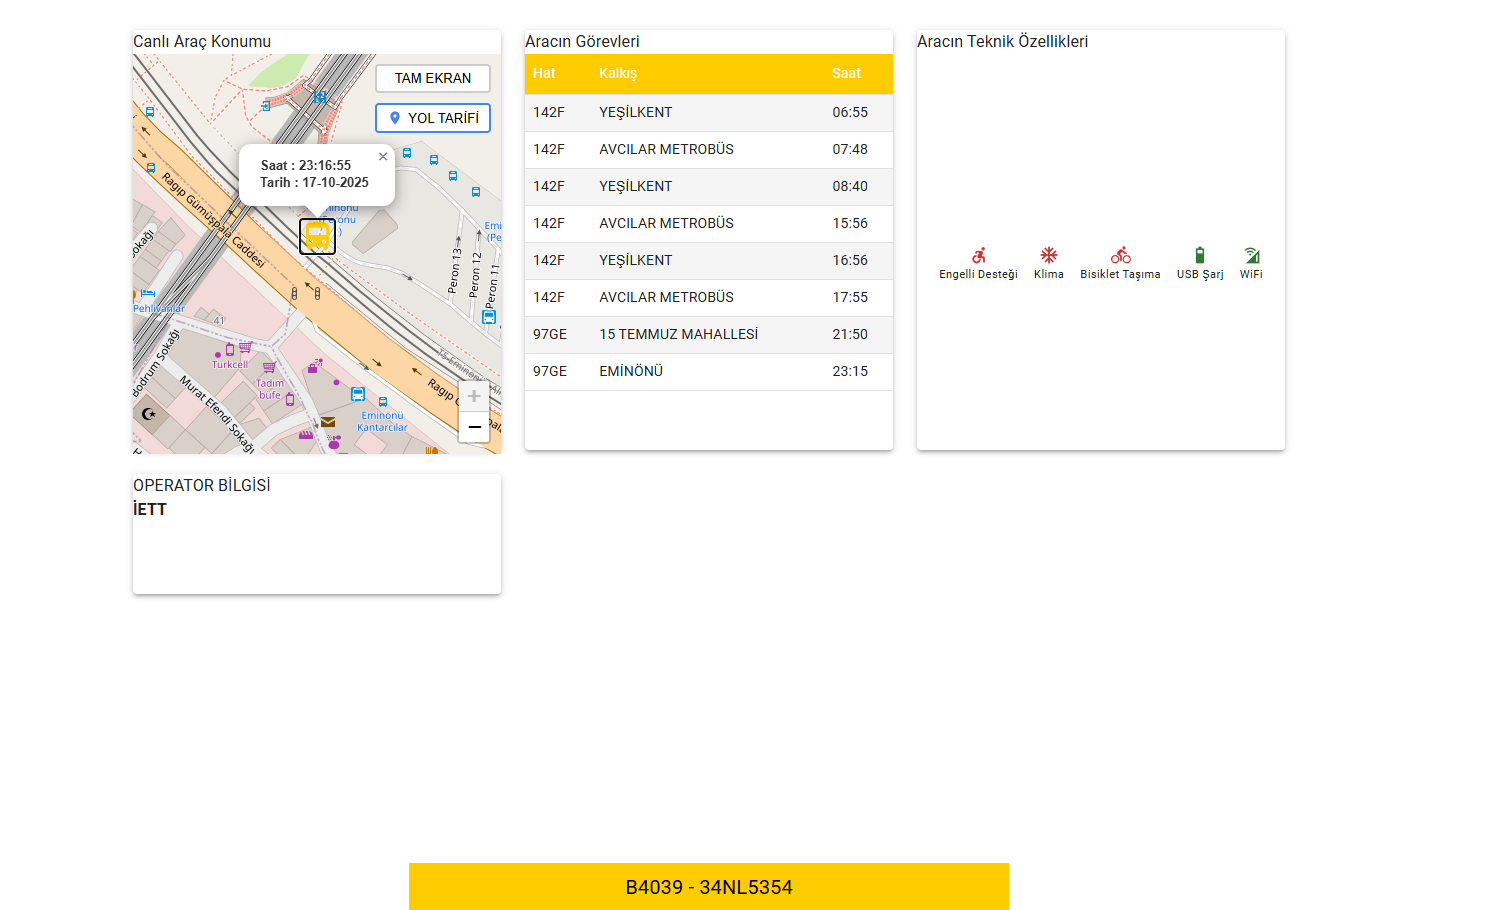Viewport: 1503px width, 910px height.
Task: Click the Hat column header
Action: coord(544,73)
